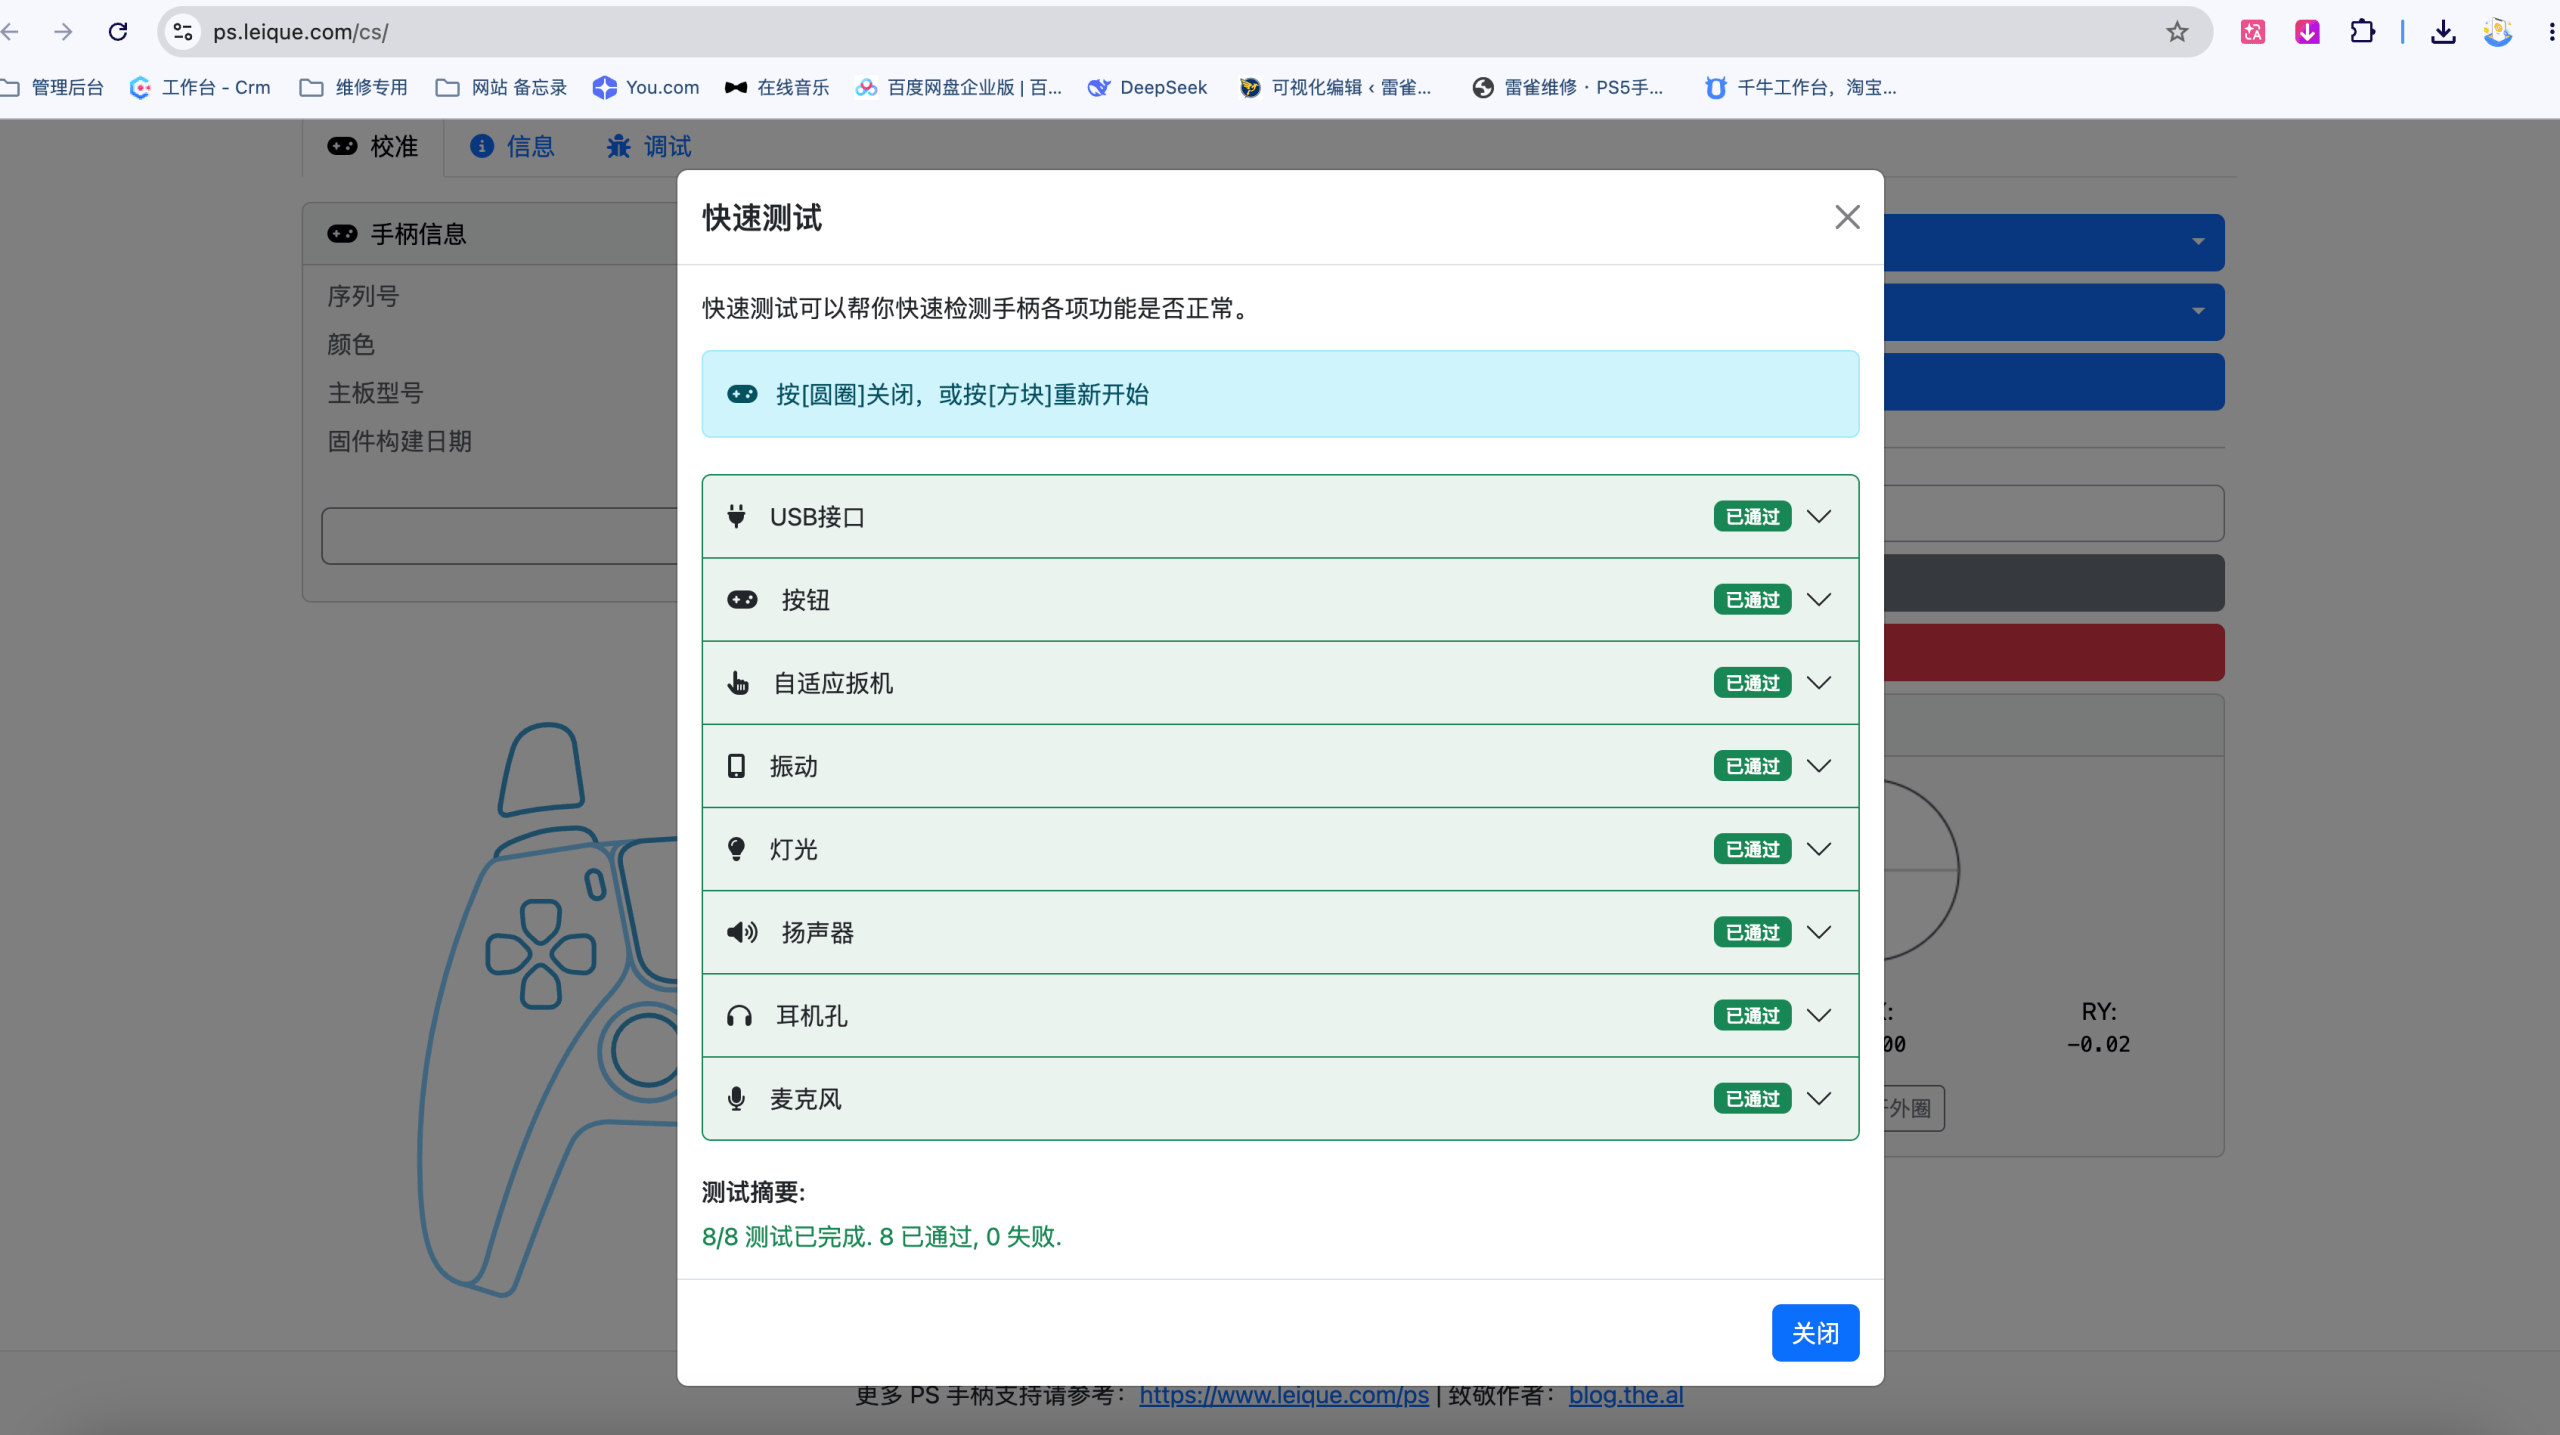Go forward in browser history
Viewport: 2560px width, 1435px height.
(x=63, y=32)
